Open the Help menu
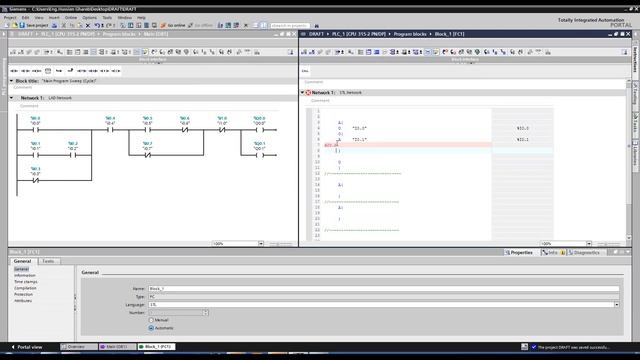The image size is (640, 360). pyautogui.click(x=141, y=18)
